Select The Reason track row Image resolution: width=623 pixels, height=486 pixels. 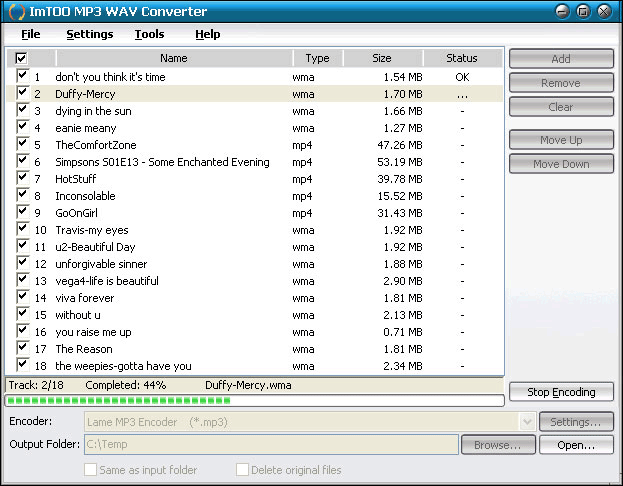[255, 349]
